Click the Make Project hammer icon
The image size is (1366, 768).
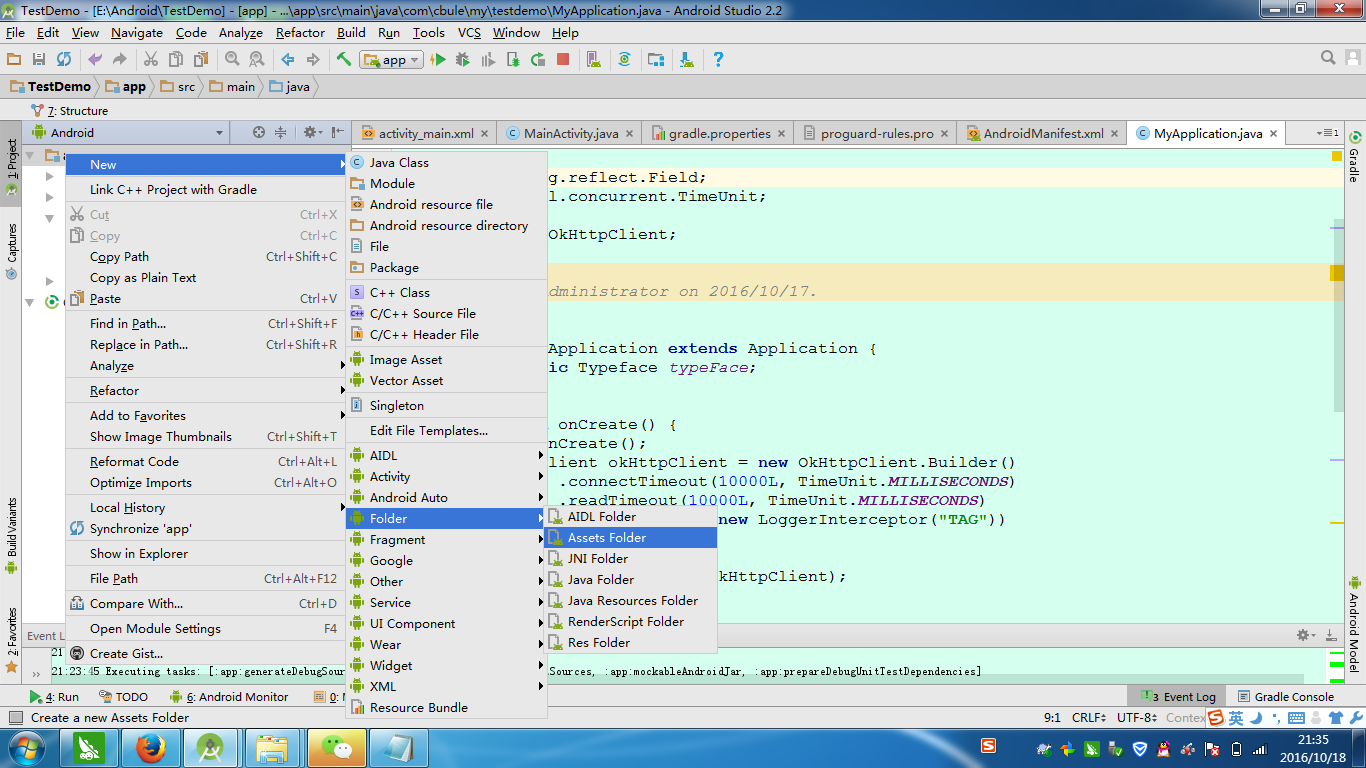[344, 60]
